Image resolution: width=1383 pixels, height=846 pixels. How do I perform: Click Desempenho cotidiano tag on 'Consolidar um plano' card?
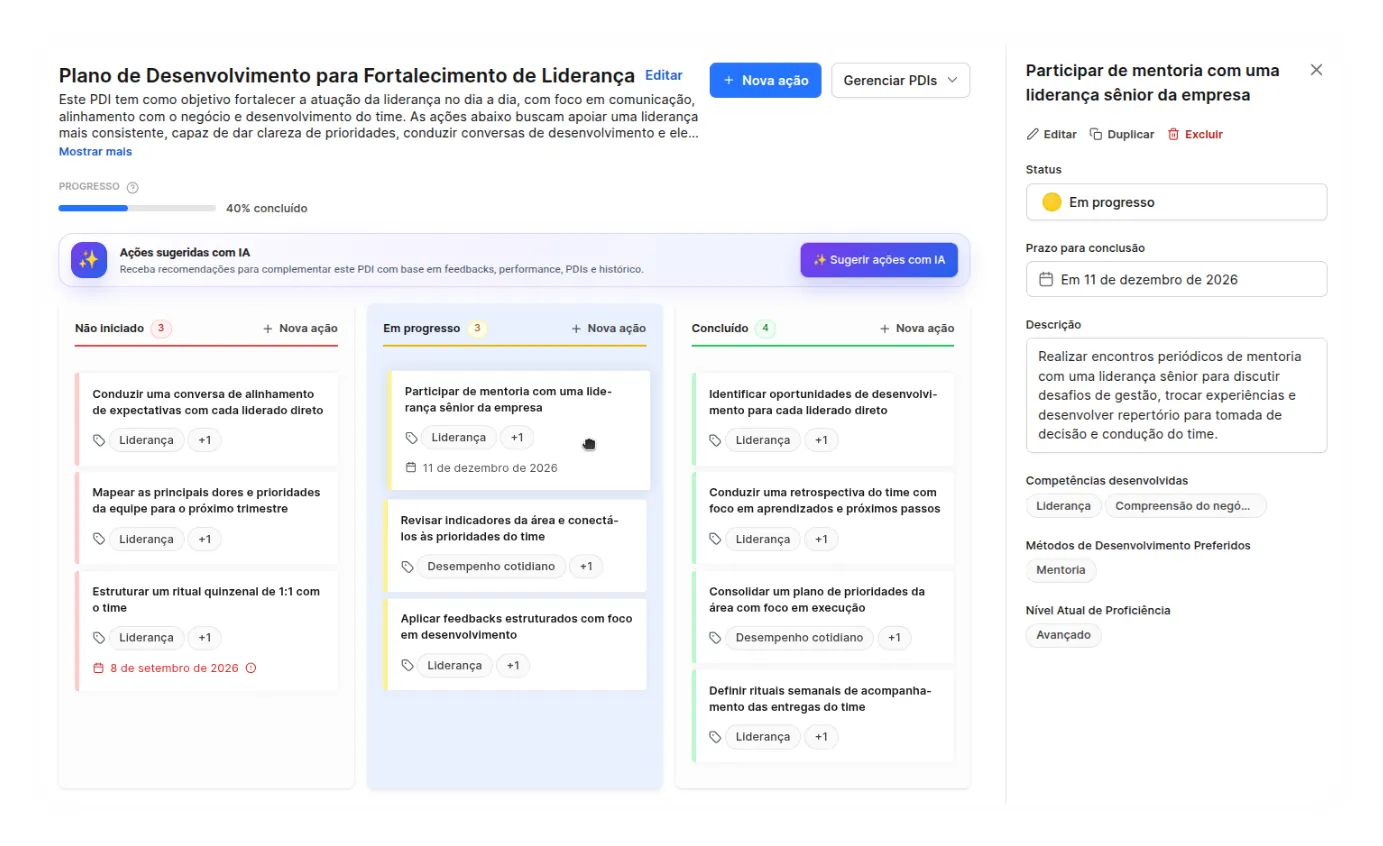click(x=799, y=638)
